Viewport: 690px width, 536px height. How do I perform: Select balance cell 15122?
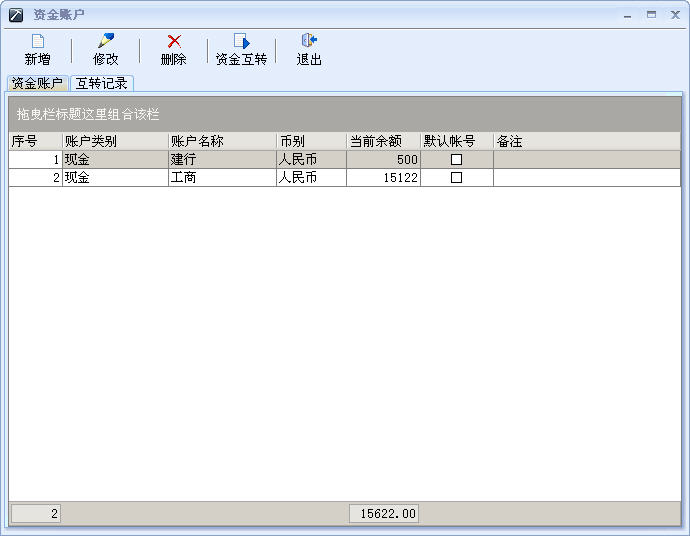coord(383,177)
